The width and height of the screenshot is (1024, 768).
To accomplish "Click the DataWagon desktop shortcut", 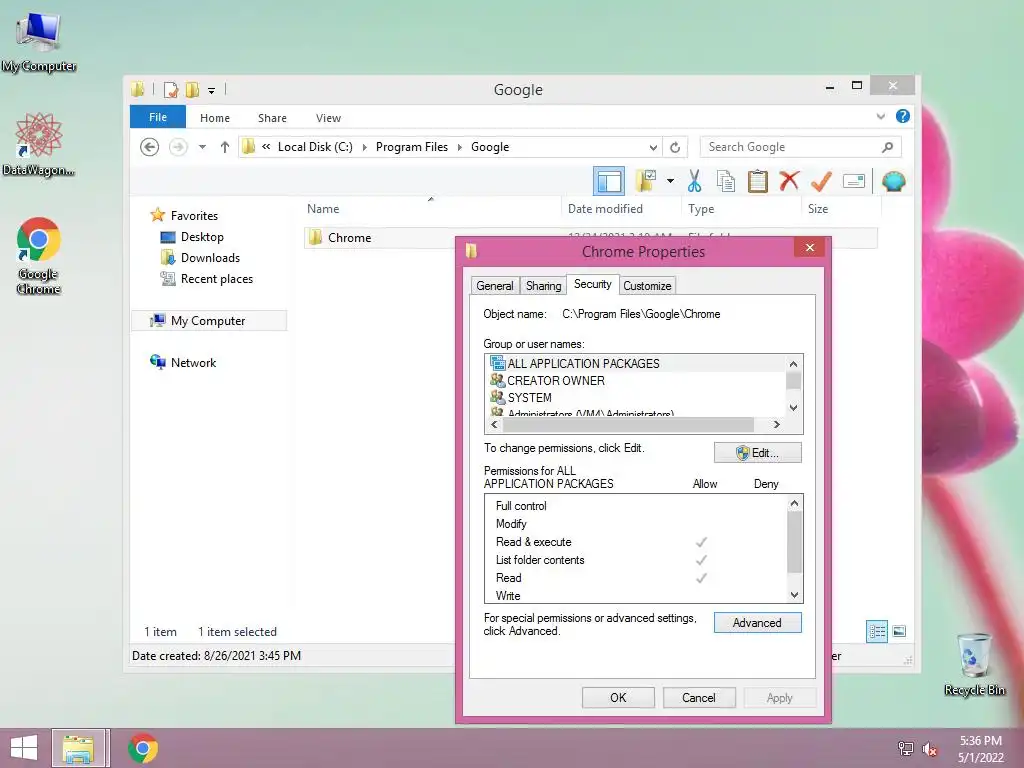I will point(39,144).
